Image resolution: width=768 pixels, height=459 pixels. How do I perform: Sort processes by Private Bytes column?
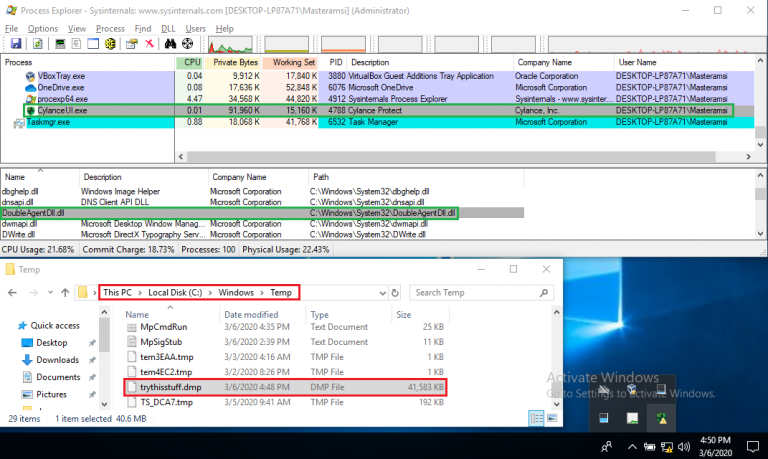pyautogui.click(x=231, y=62)
